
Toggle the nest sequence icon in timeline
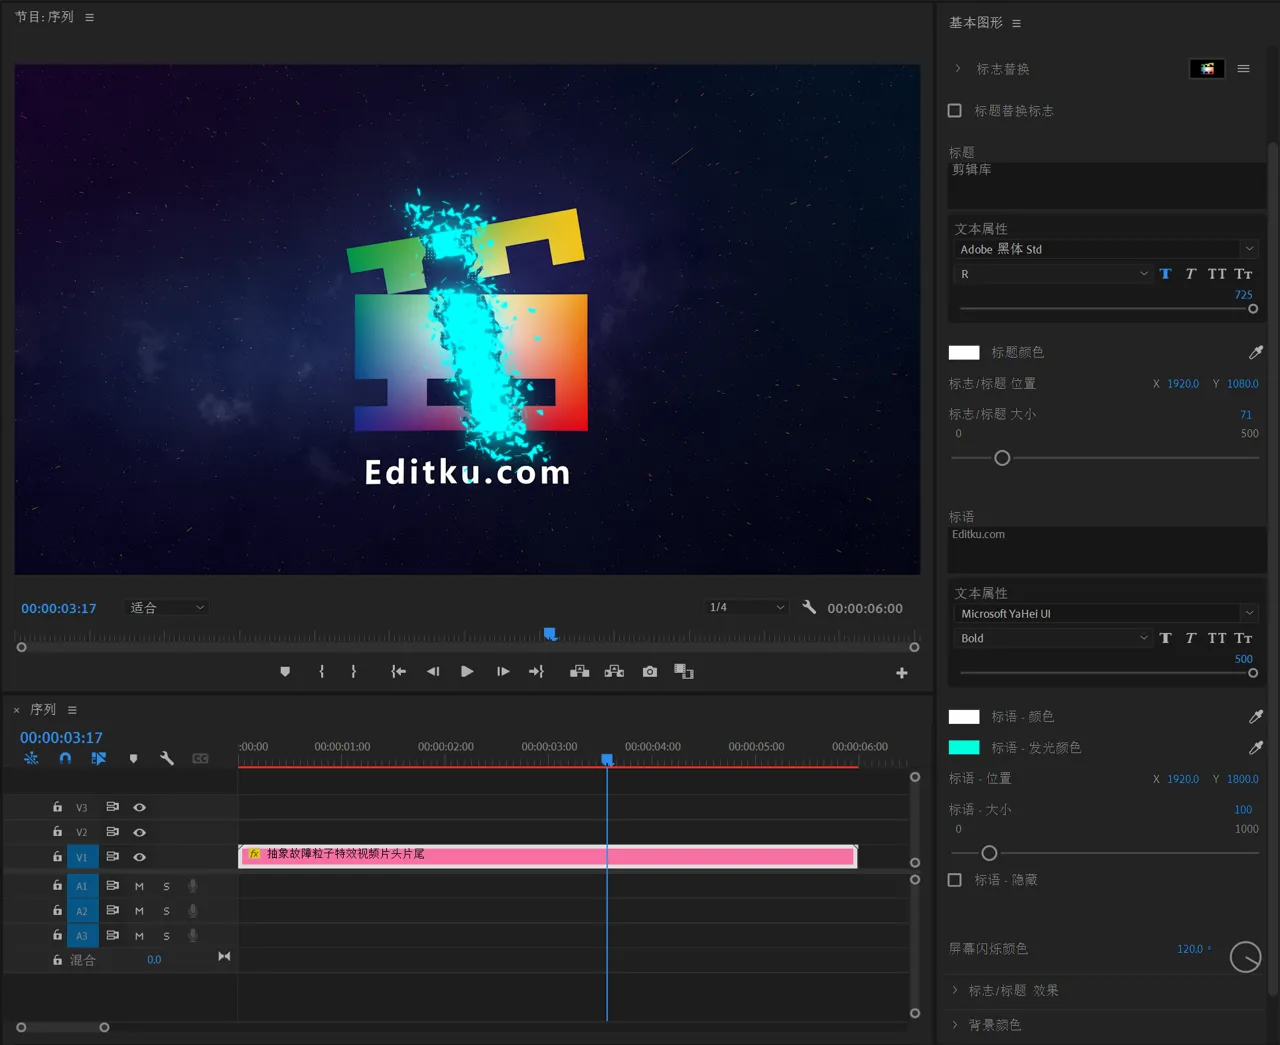[31, 758]
